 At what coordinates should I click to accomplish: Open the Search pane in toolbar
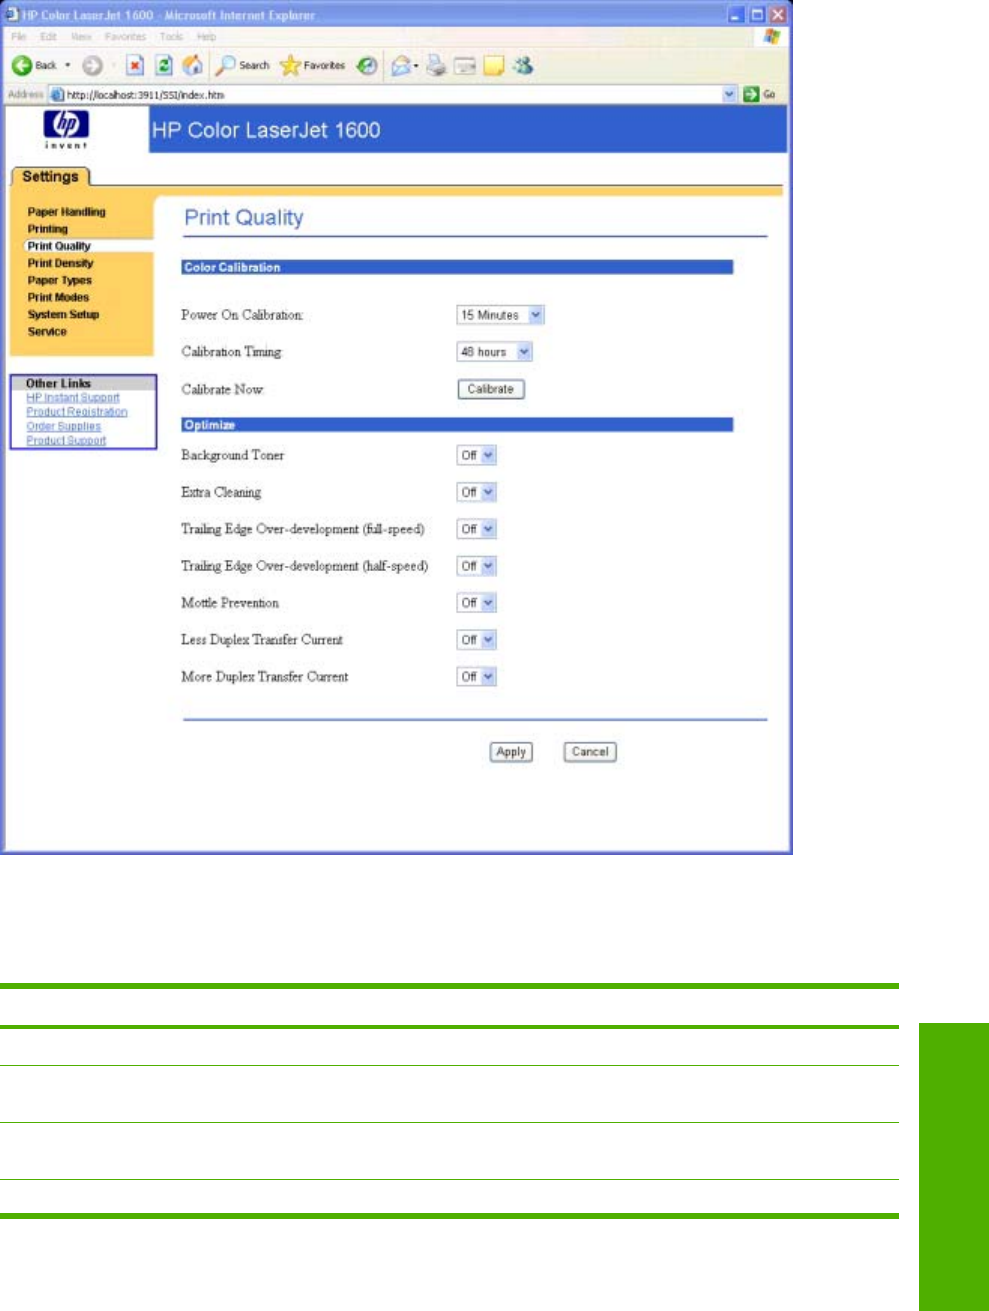[242, 66]
